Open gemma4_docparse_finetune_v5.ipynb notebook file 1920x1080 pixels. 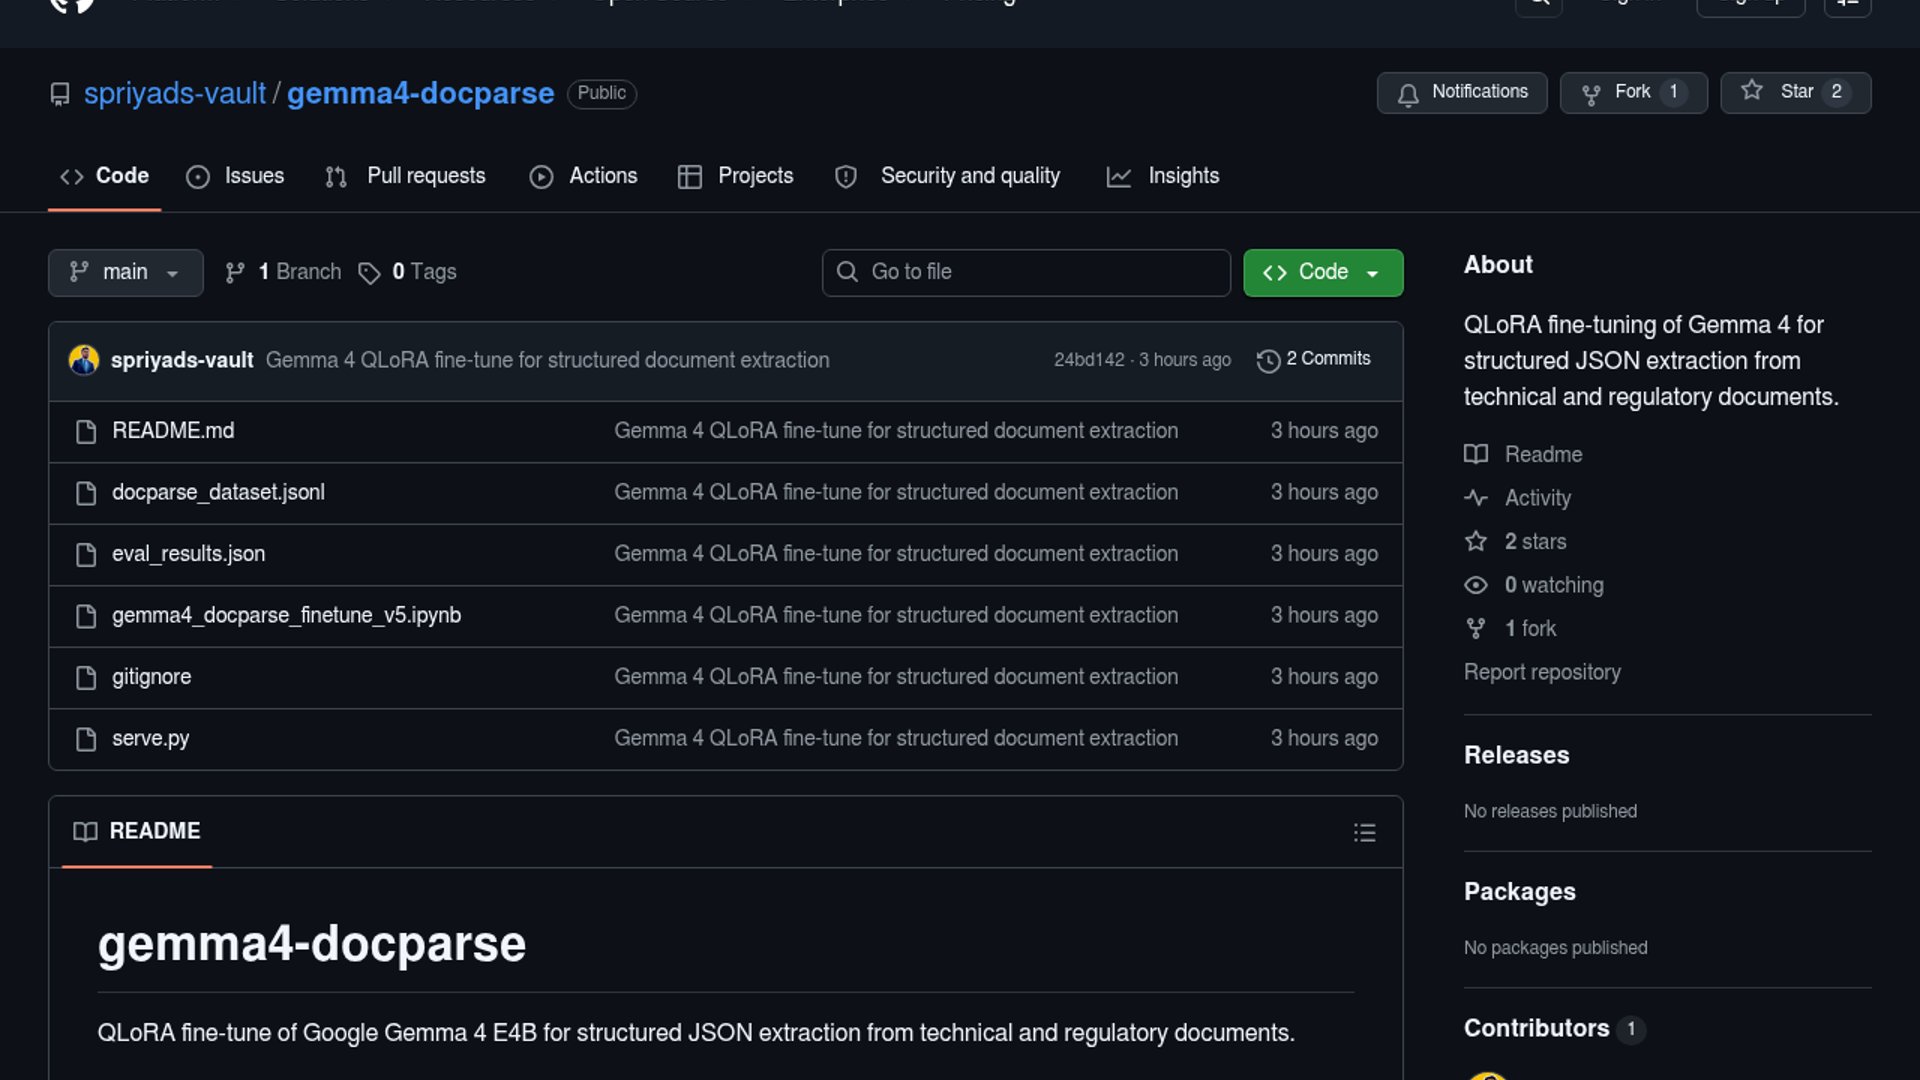[x=286, y=615]
